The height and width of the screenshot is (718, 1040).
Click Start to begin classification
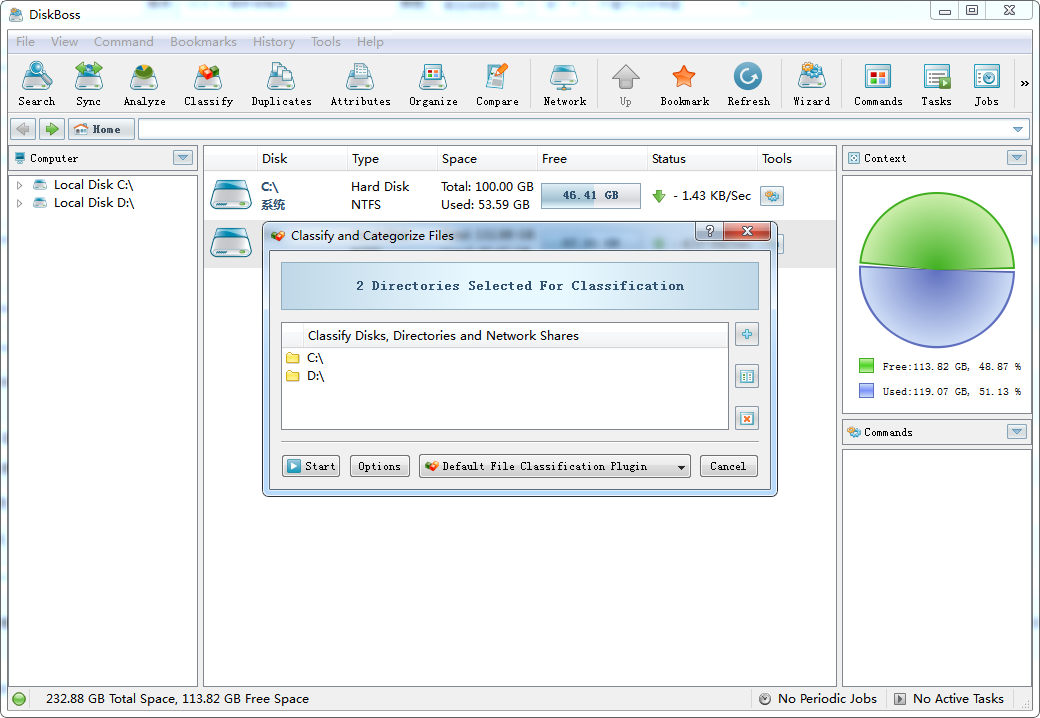point(311,466)
